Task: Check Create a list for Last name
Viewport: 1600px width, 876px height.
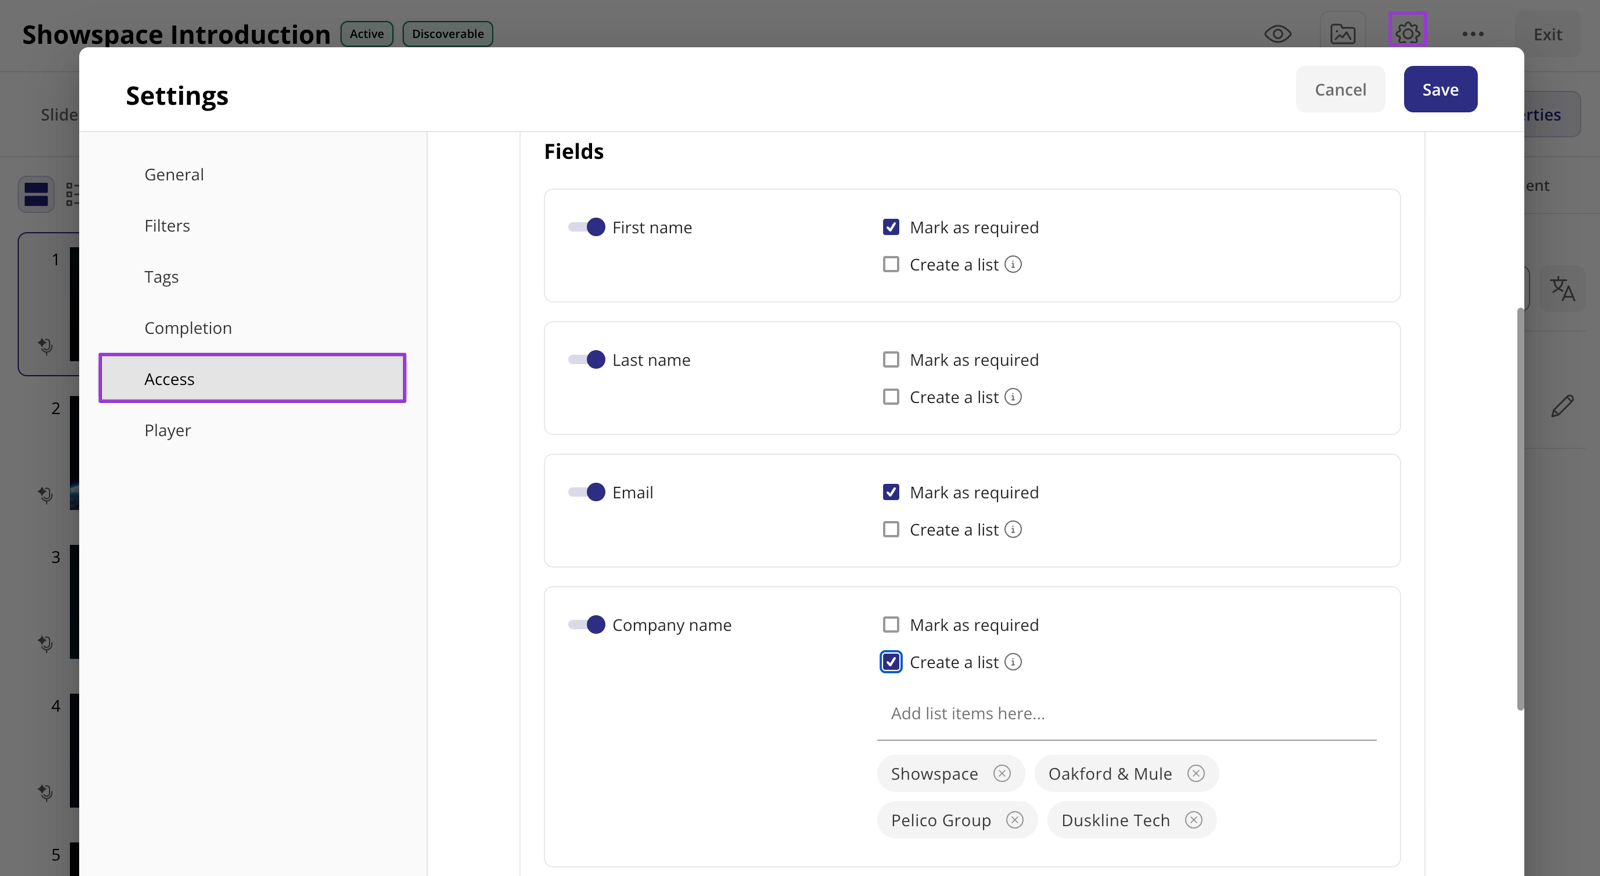Action: point(891,397)
